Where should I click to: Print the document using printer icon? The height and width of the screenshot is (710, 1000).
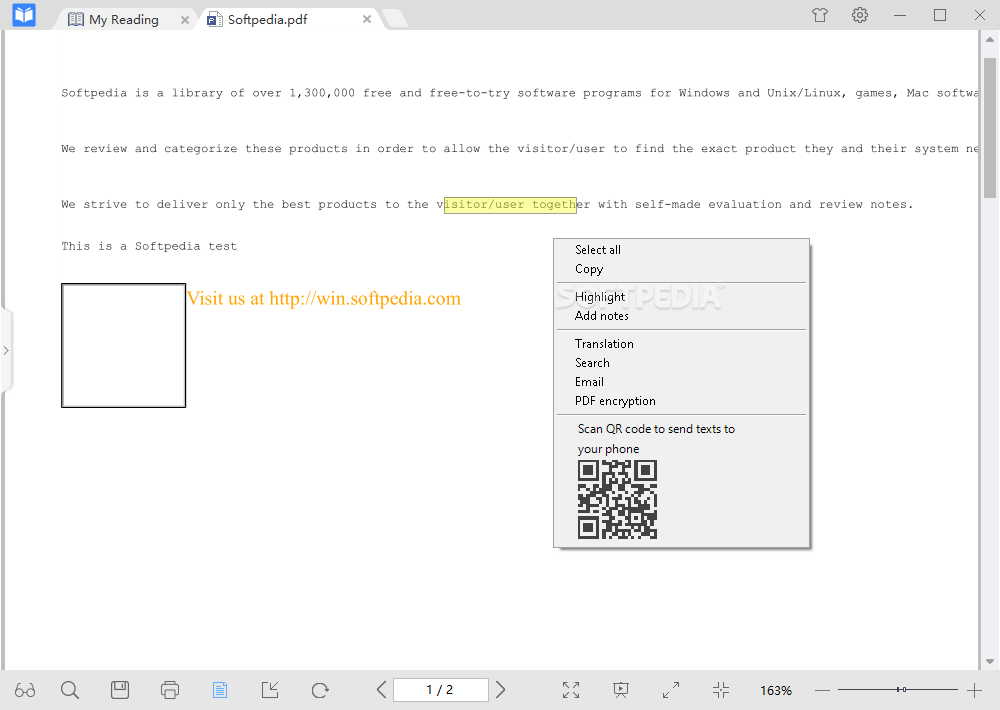(170, 690)
